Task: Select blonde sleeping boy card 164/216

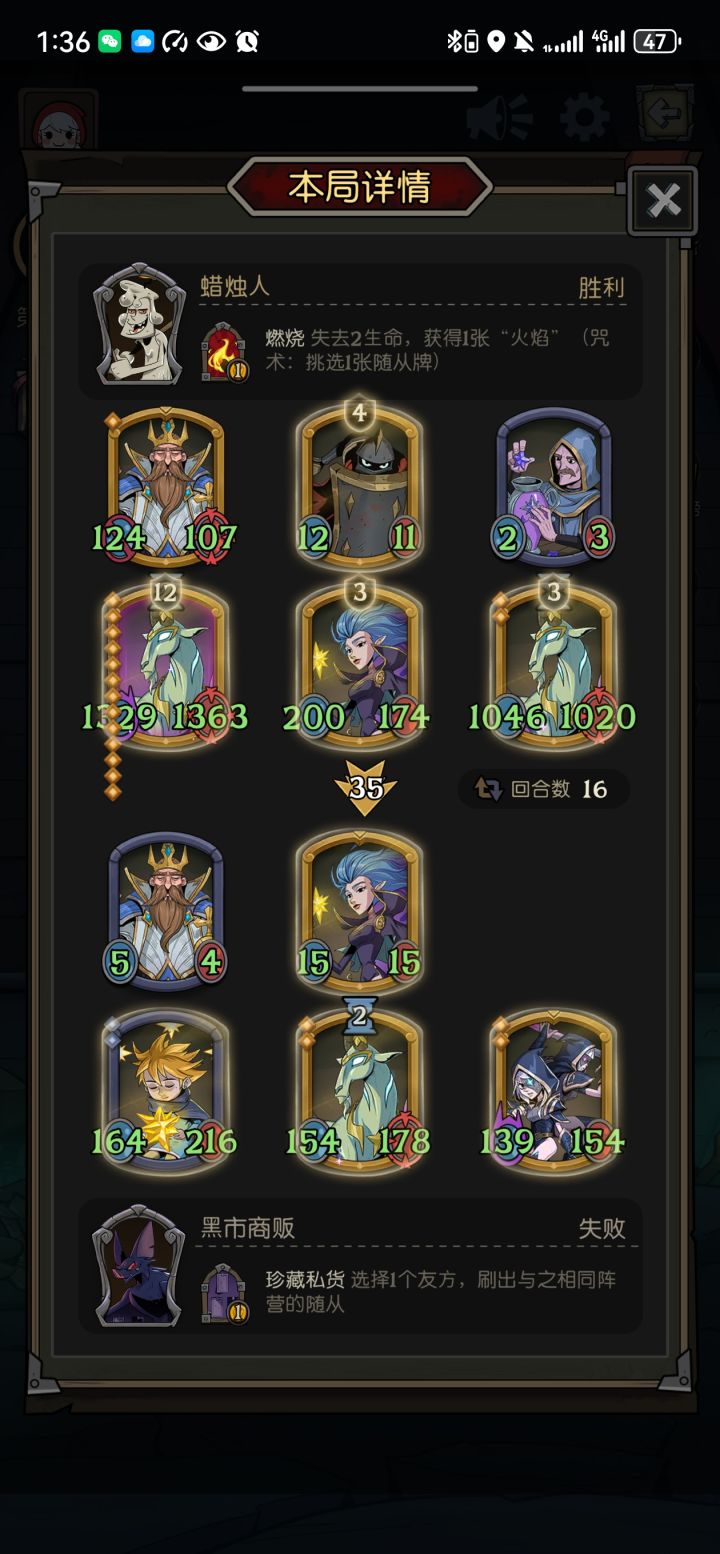Action: coord(165,1092)
